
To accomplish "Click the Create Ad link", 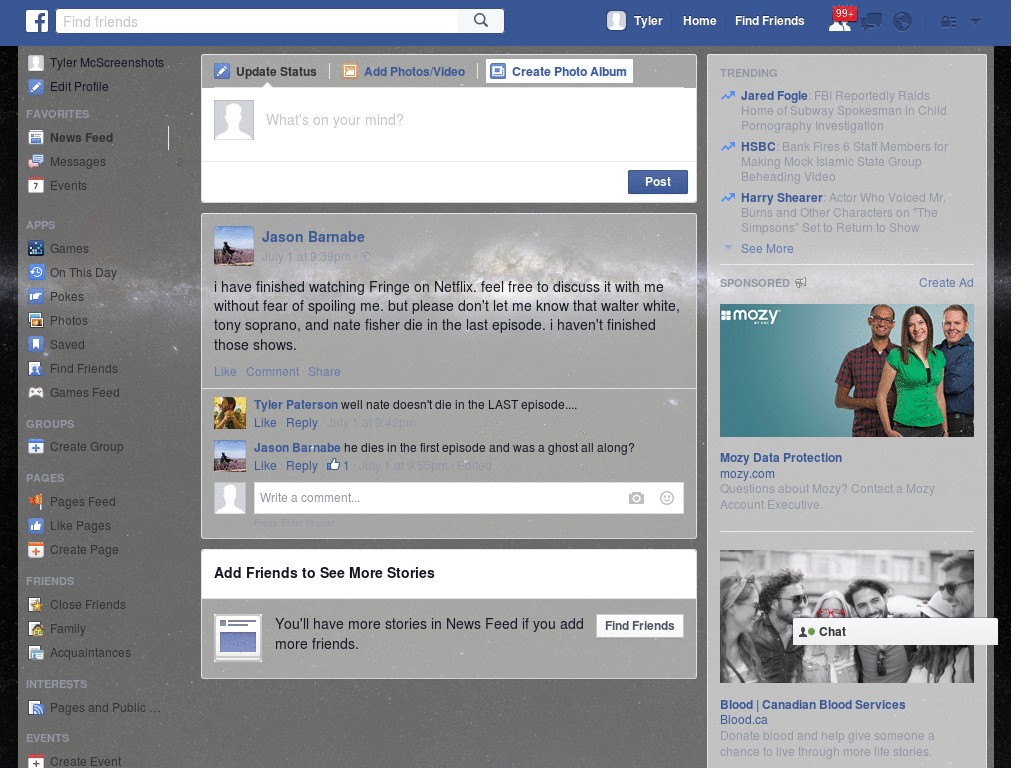I will [x=946, y=283].
